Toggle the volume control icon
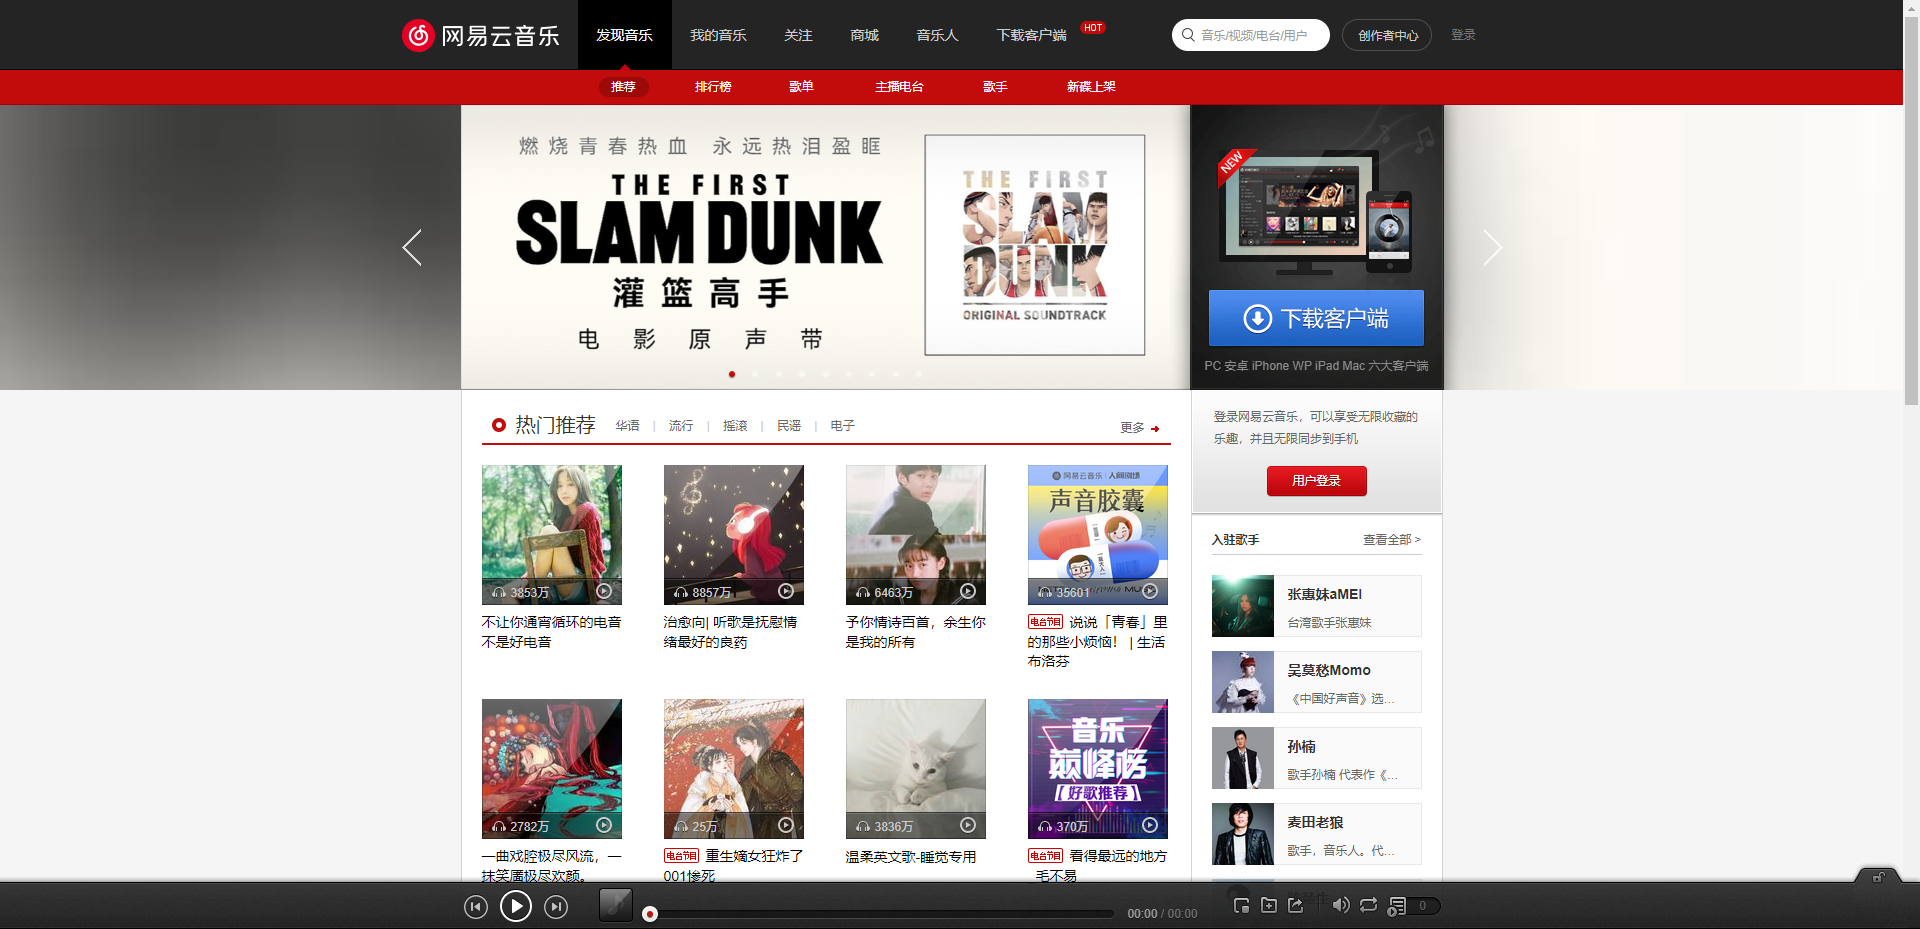 pos(1340,905)
